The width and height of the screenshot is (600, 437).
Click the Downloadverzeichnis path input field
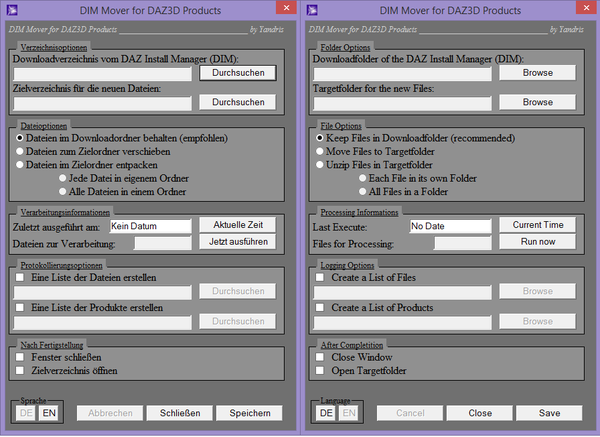[x=103, y=74]
